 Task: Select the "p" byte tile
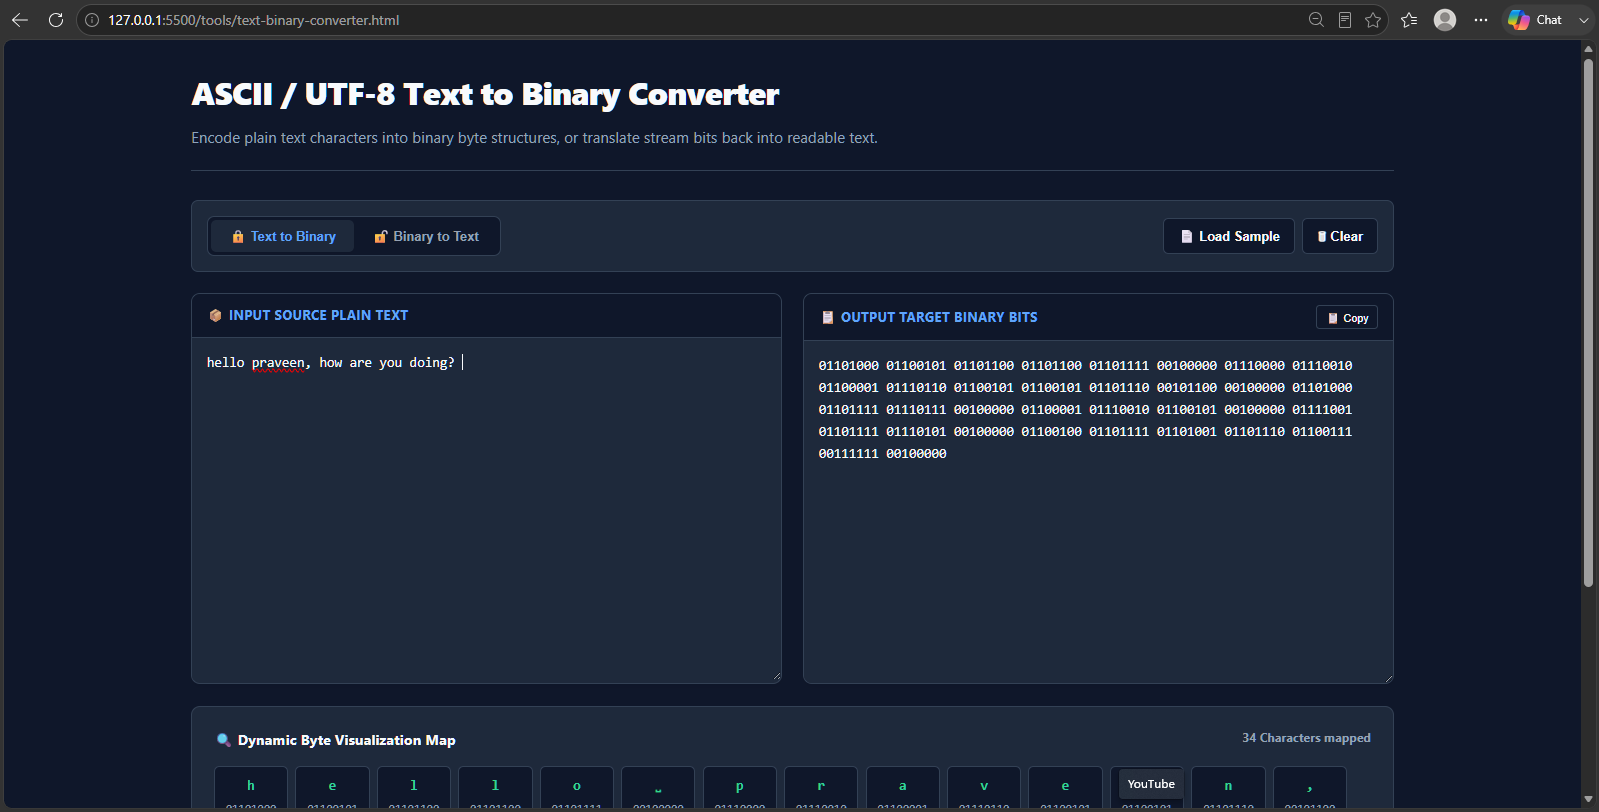[740, 789]
